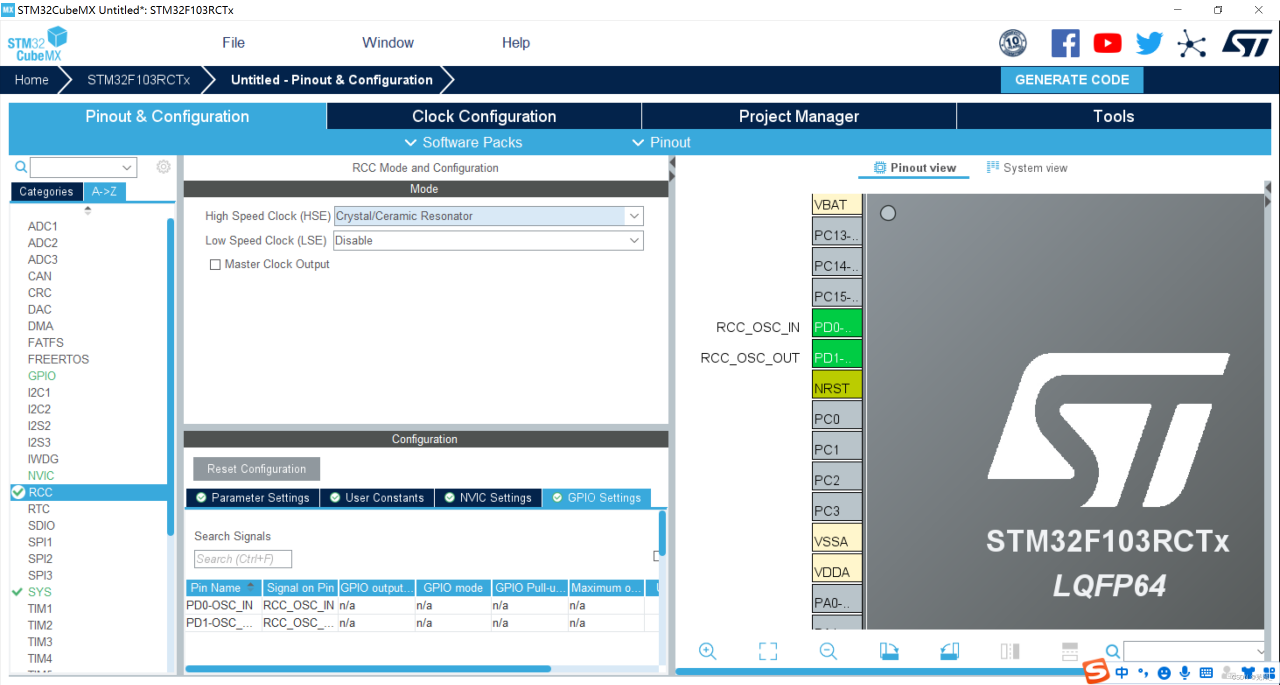Open the User Constants tab
This screenshot has height=685, width=1280.
coord(377,498)
